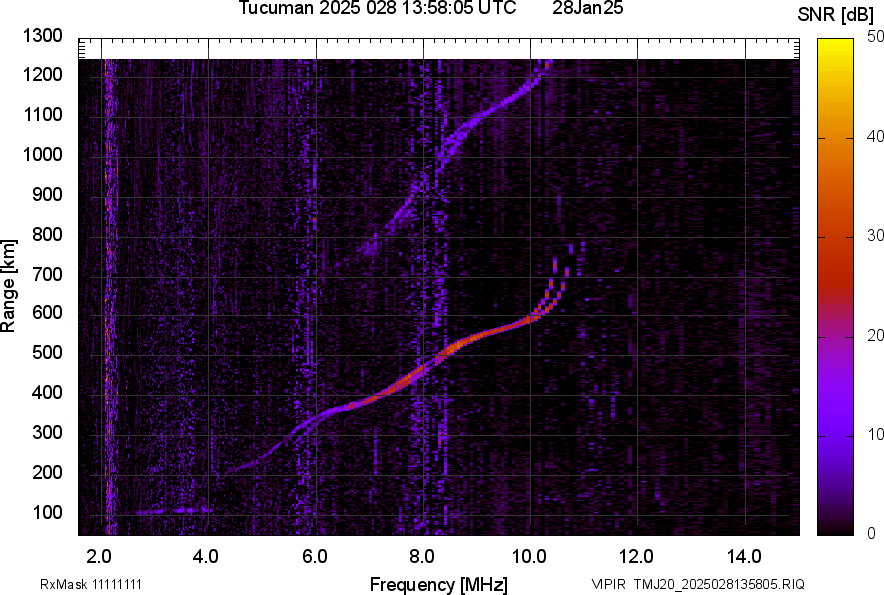Click the frequency tick label 8.0

click(x=421, y=557)
